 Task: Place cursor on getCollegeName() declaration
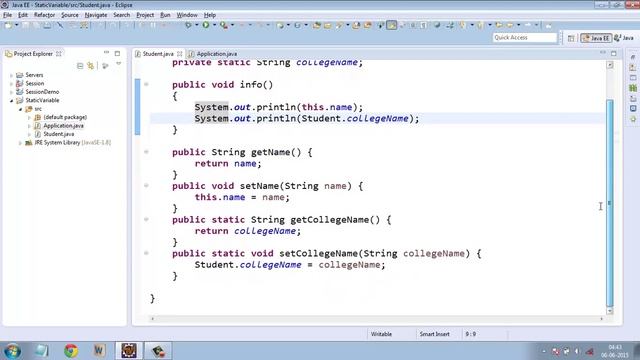click(x=282, y=220)
